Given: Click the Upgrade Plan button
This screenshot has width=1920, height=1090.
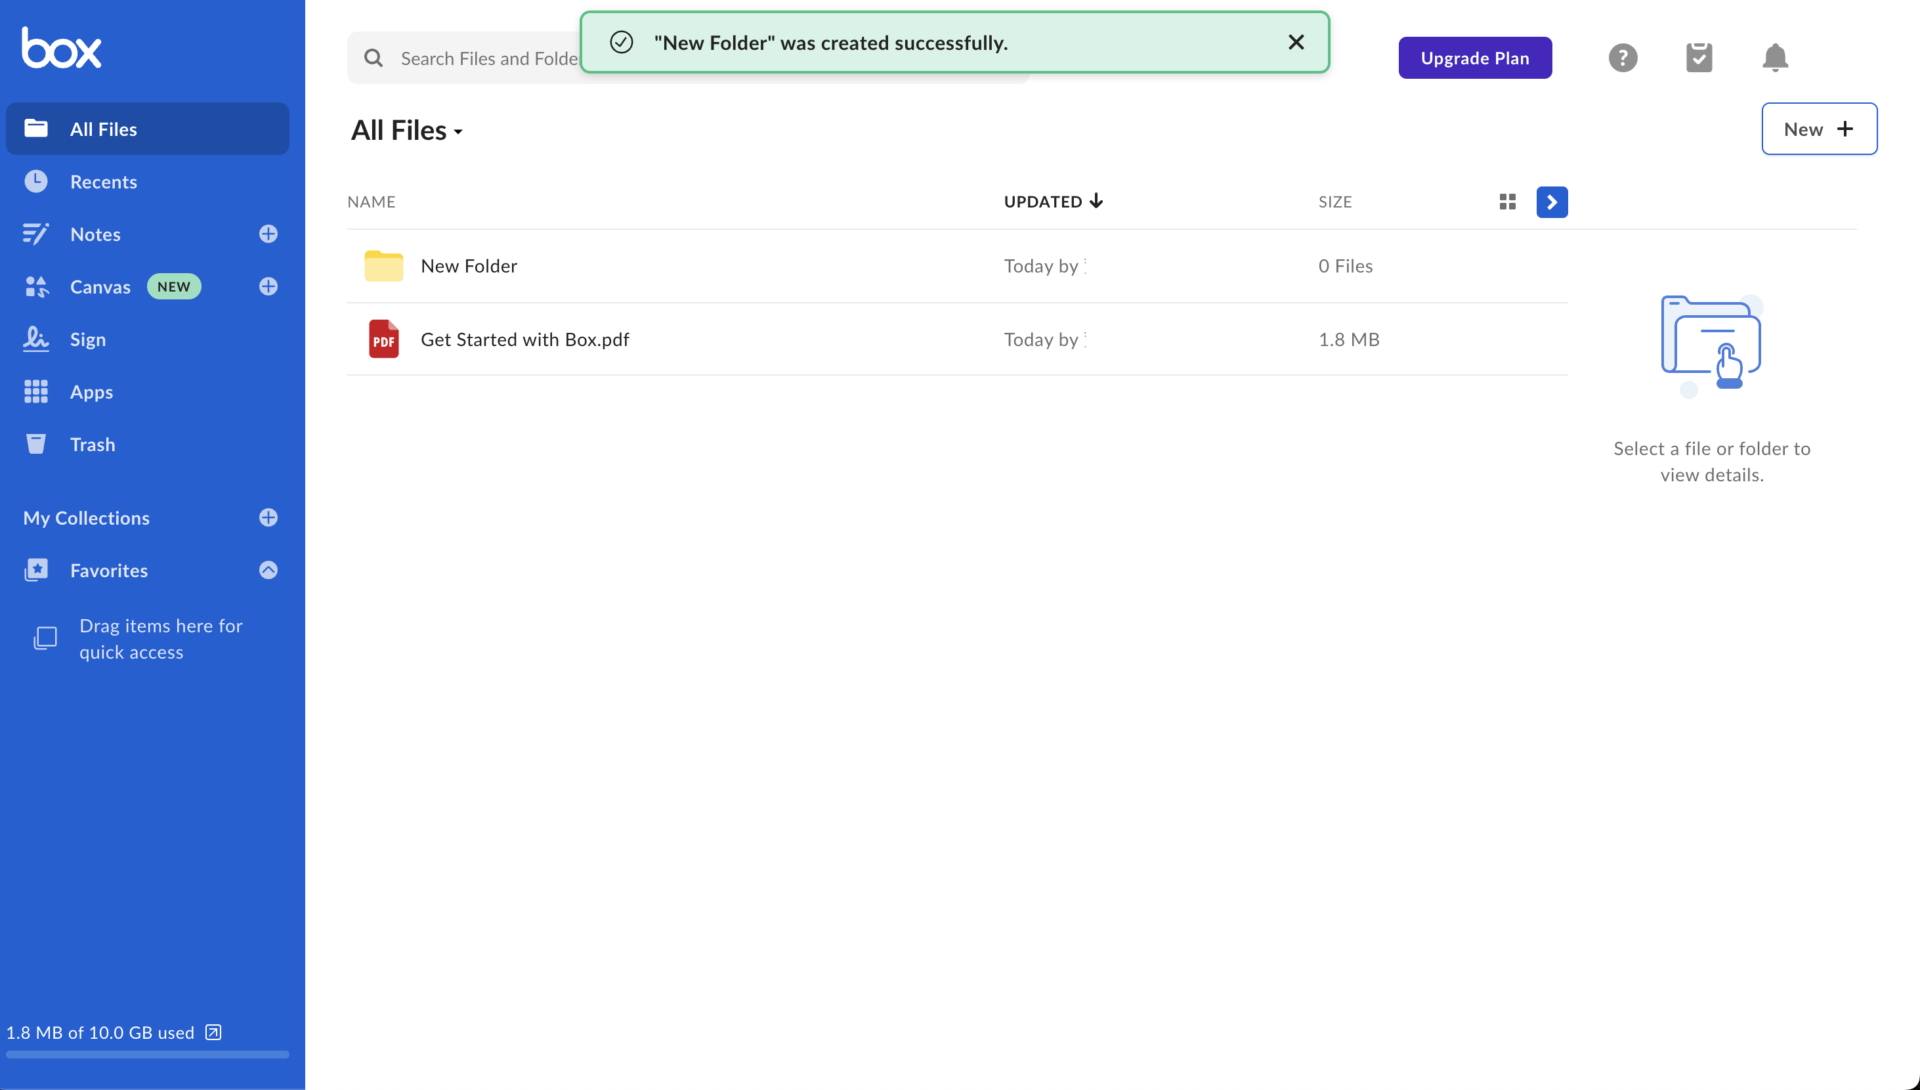Looking at the screenshot, I should coord(1475,57).
